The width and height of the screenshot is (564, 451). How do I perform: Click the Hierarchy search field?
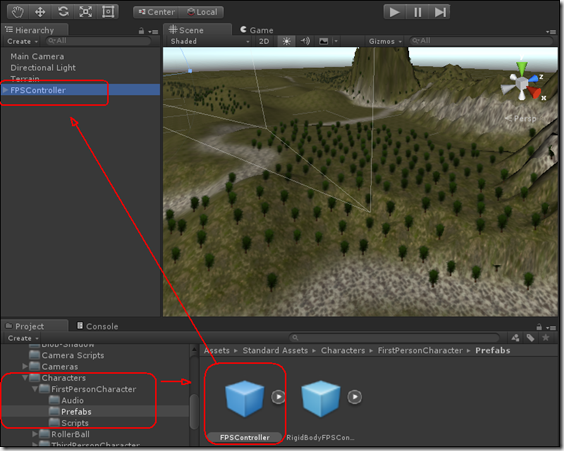click(x=98, y=41)
